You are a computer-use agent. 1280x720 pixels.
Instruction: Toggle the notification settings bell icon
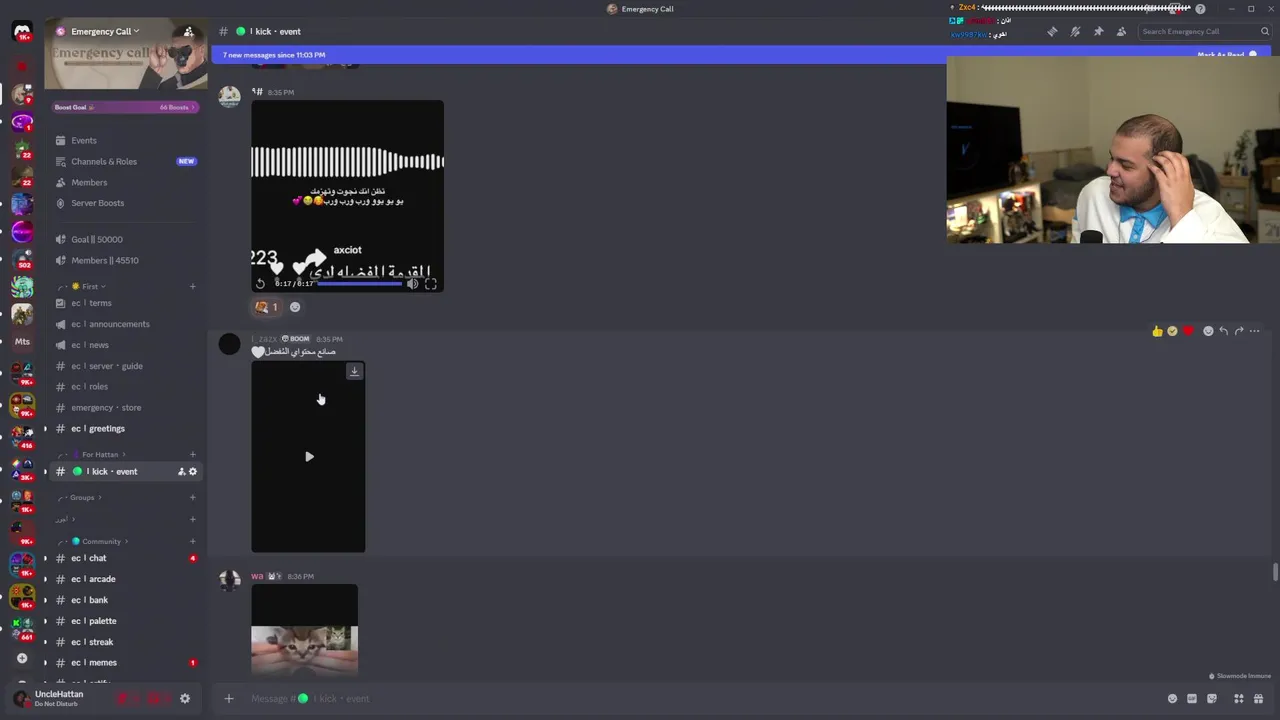[1075, 31]
